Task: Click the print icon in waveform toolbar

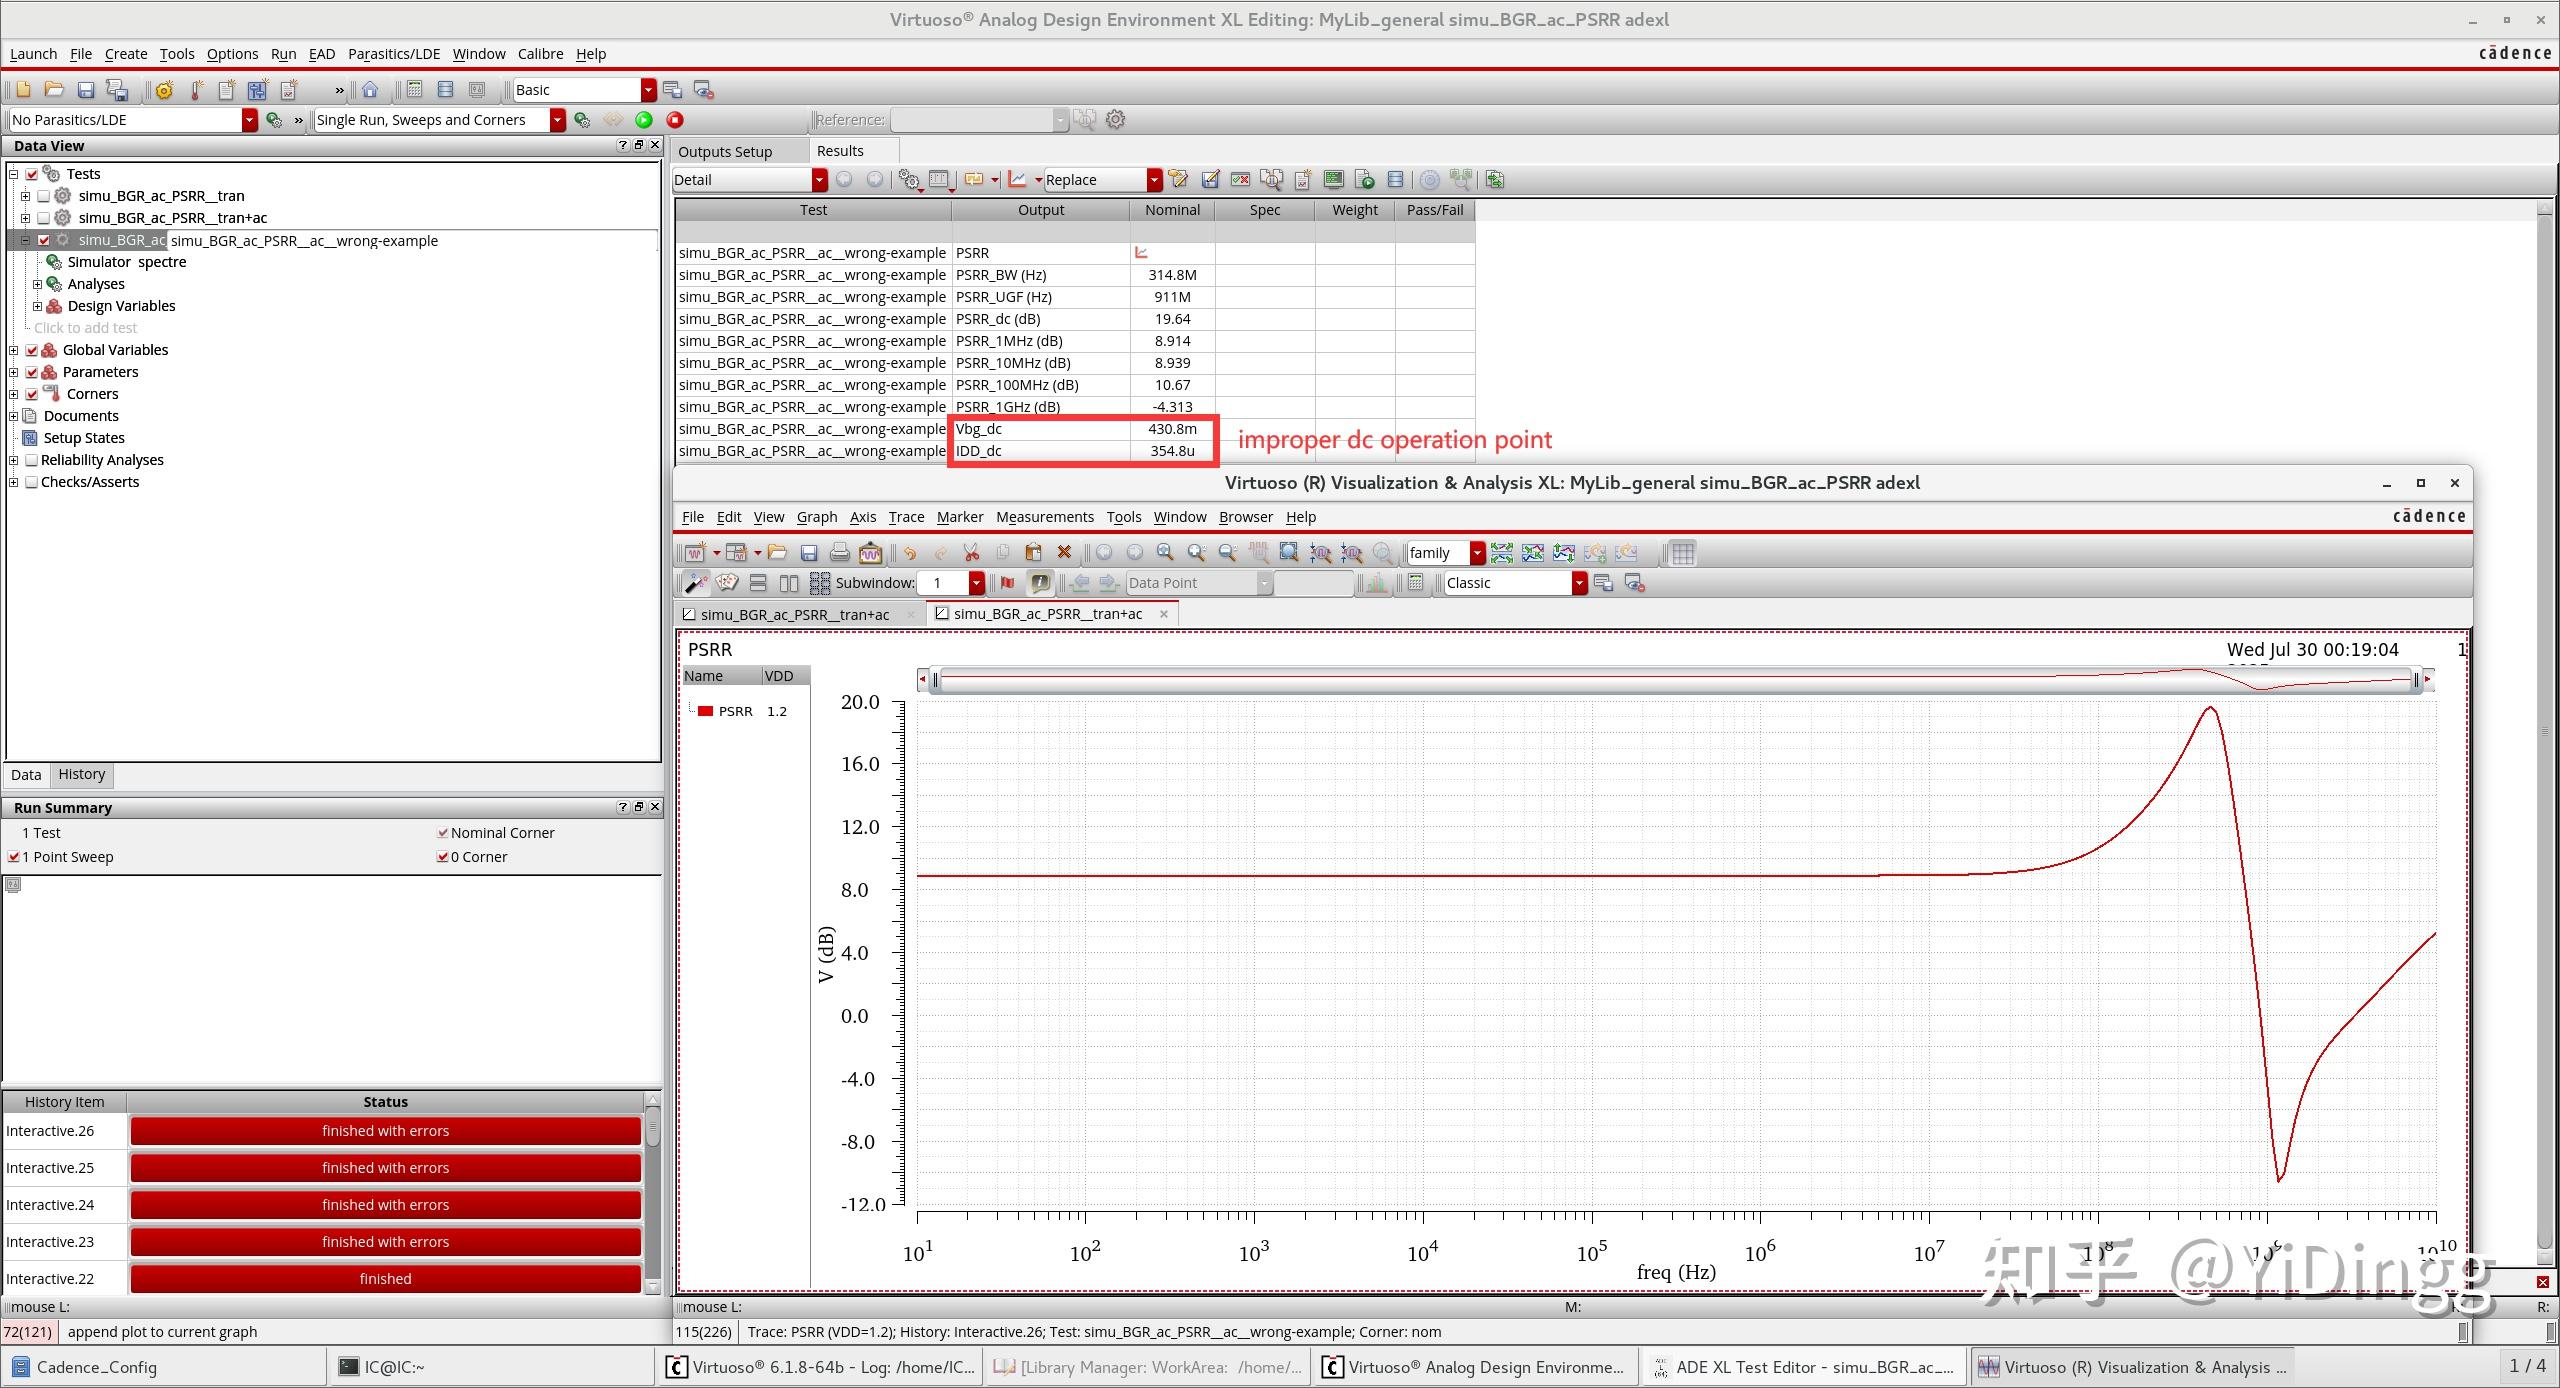Action: coord(840,553)
